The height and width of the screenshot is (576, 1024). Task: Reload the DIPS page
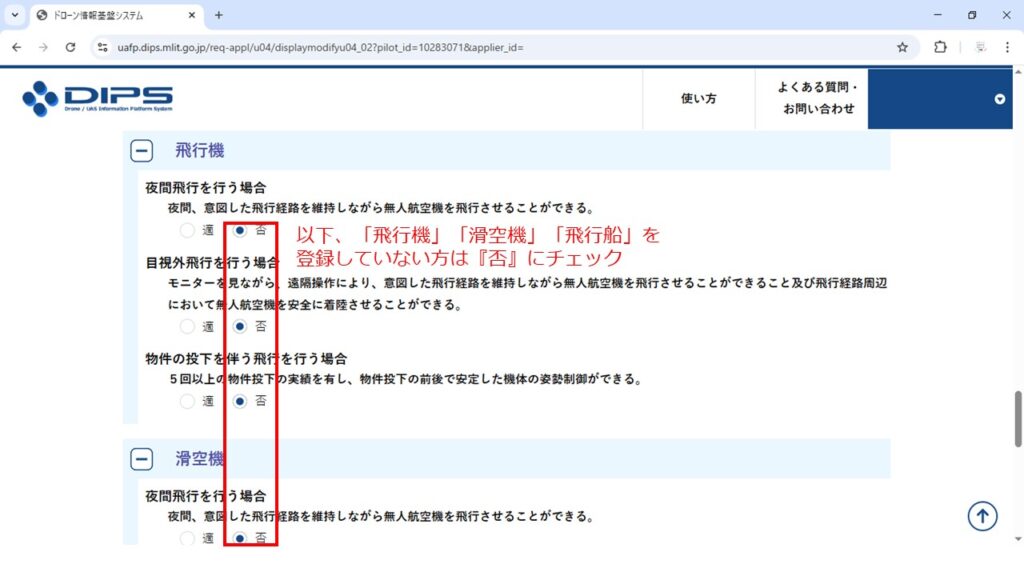70,47
